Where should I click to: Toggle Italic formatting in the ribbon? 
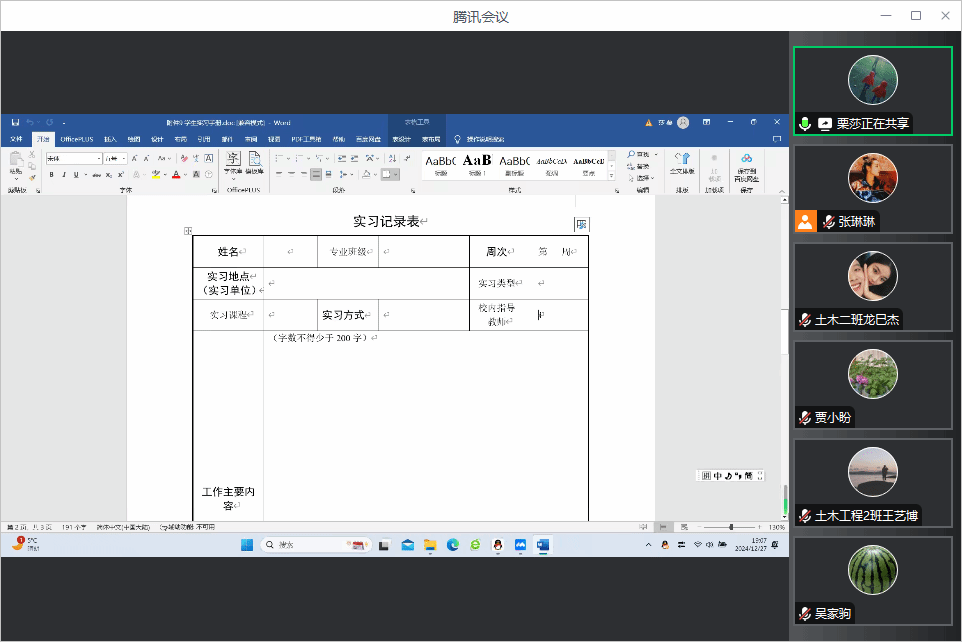(x=64, y=174)
